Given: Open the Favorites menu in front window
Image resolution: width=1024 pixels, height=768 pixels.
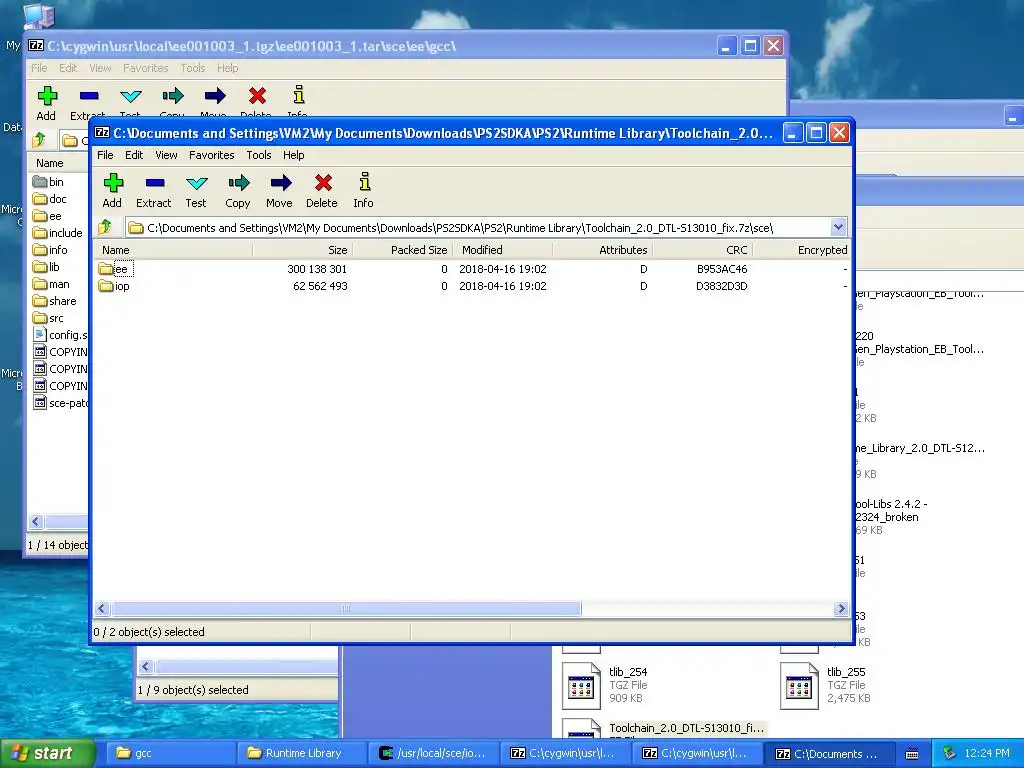Looking at the screenshot, I should [x=212, y=155].
